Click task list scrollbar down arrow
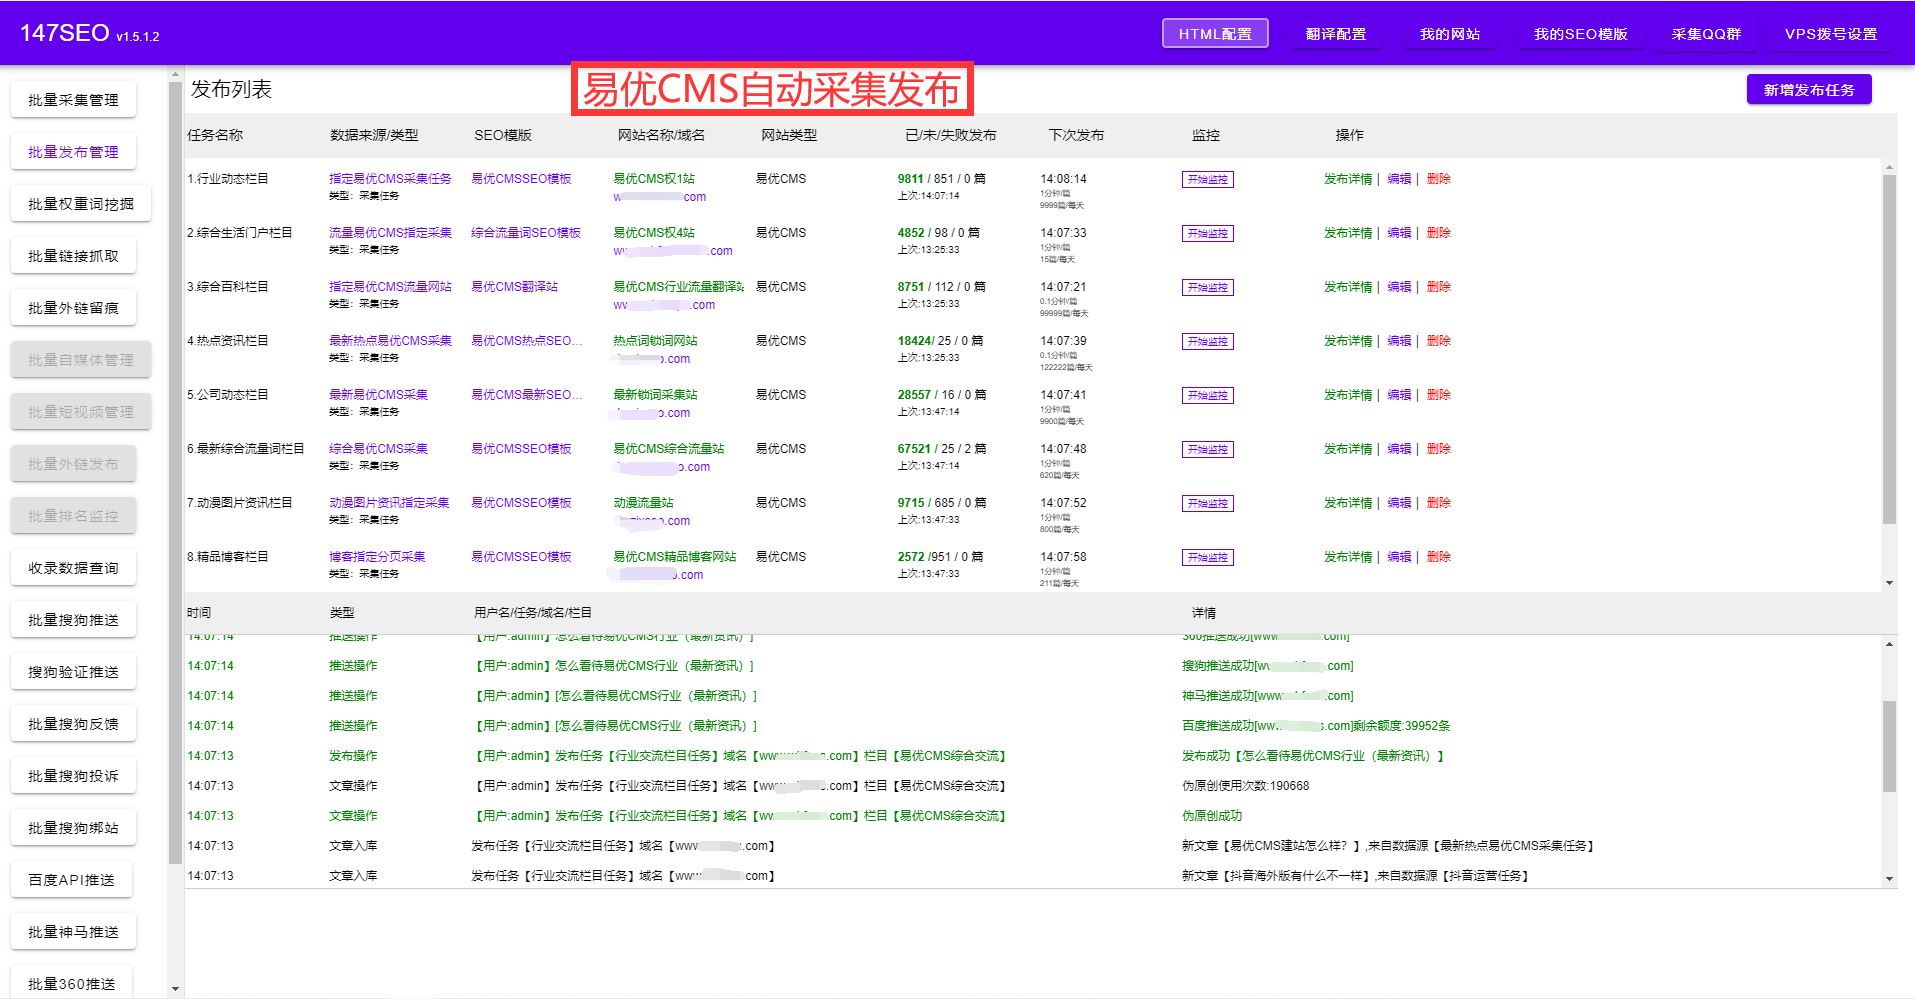Image resolution: width=1915 pixels, height=999 pixels. (1889, 582)
